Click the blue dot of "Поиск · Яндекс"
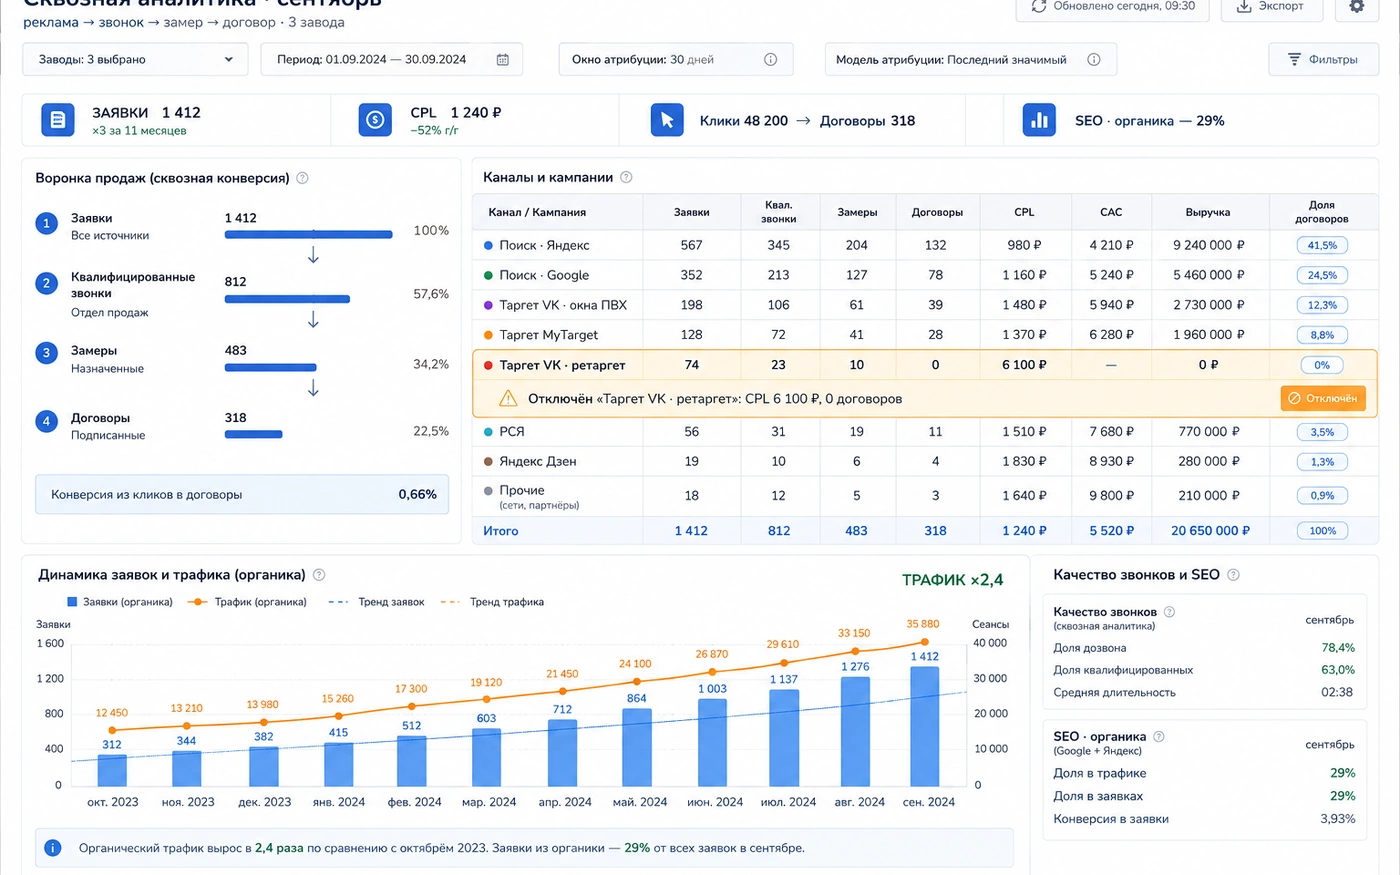 [x=488, y=245]
